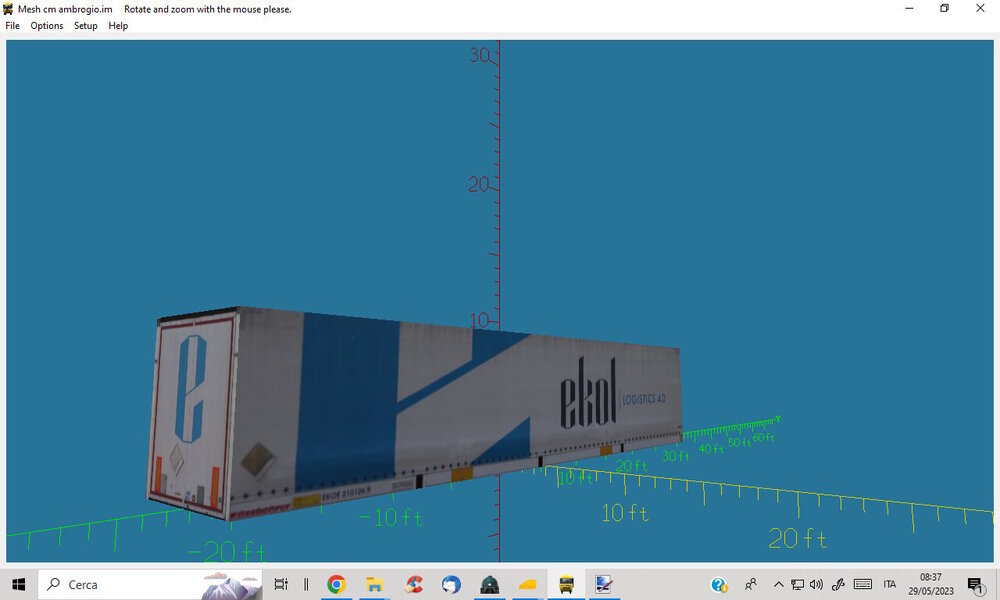Click the help question-mark tray icon
Image resolution: width=1000 pixels, height=600 pixels.
(719, 584)
